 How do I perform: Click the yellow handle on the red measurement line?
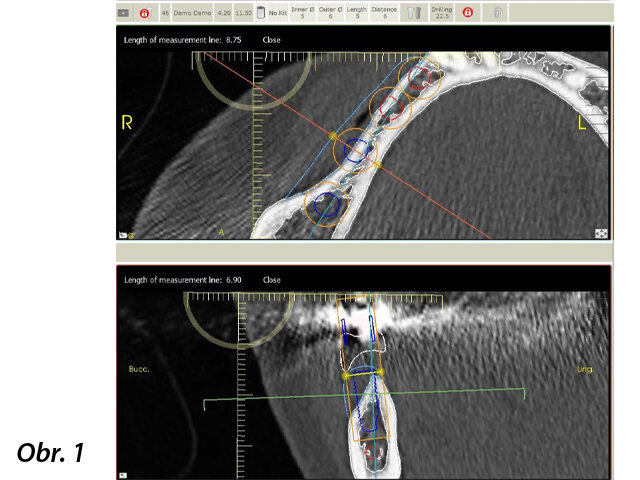(x=333, y=136)
